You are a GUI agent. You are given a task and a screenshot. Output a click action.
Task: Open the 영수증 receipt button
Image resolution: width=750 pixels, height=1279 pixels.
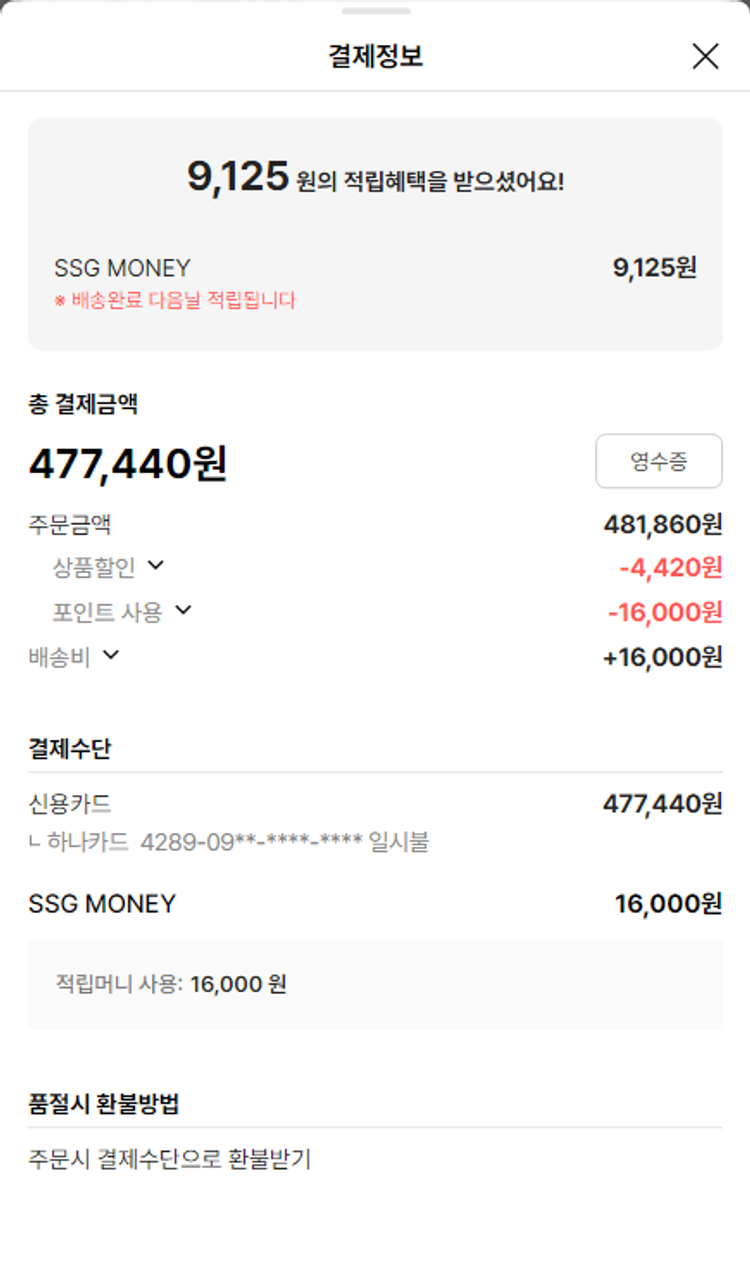point(658,461)
